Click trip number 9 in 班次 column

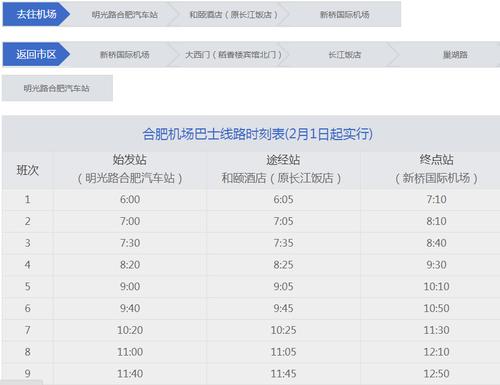[28, 374]
